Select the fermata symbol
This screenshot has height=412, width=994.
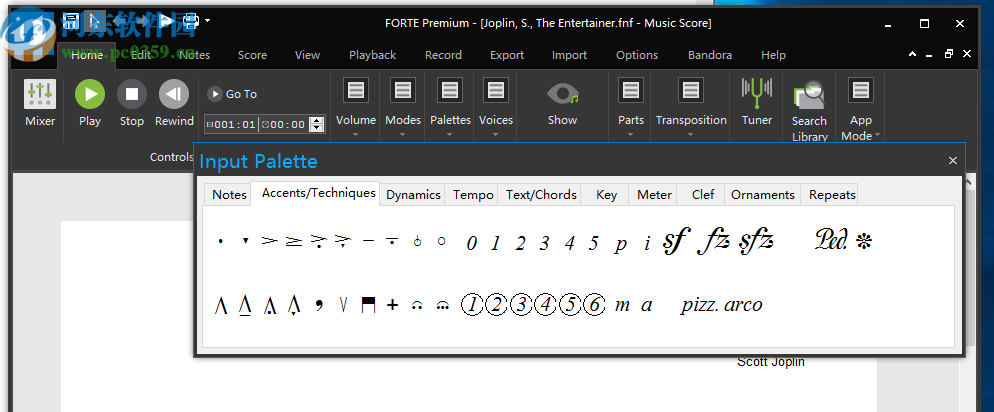[417, 305]
